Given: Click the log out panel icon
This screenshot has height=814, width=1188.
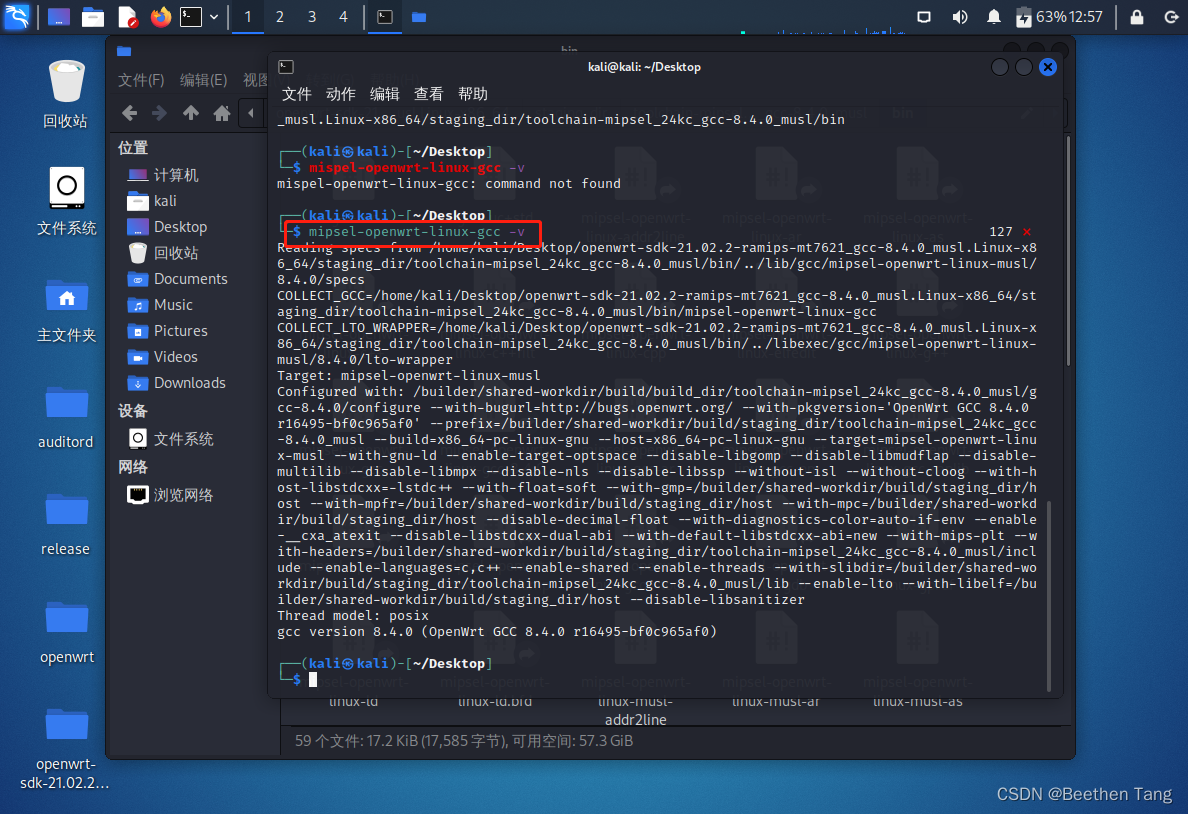Looking at the screenshot, I should click(x=1171, y=17).
